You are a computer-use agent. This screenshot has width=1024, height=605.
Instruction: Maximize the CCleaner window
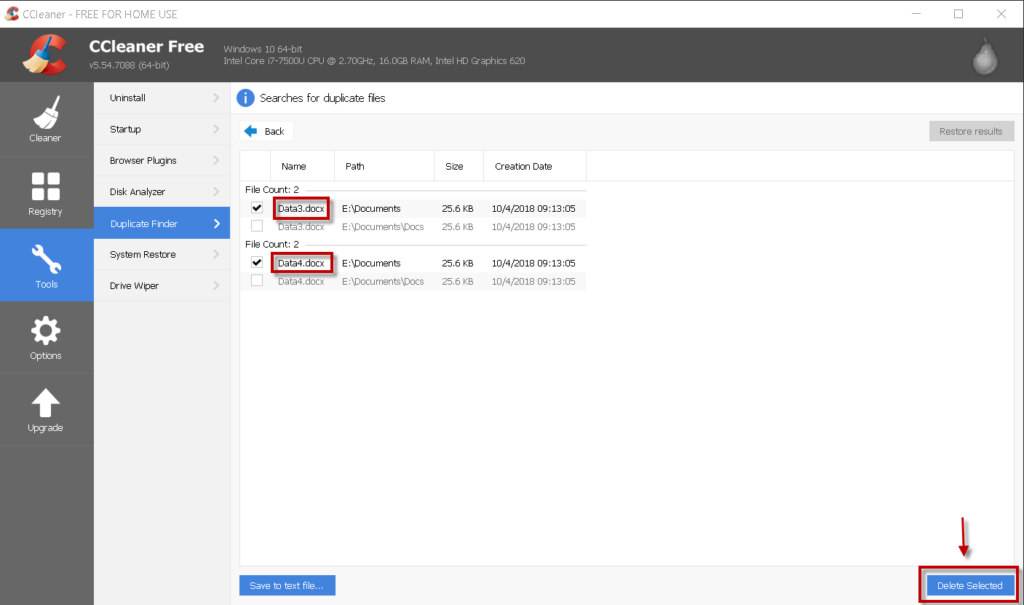[958, 14]
